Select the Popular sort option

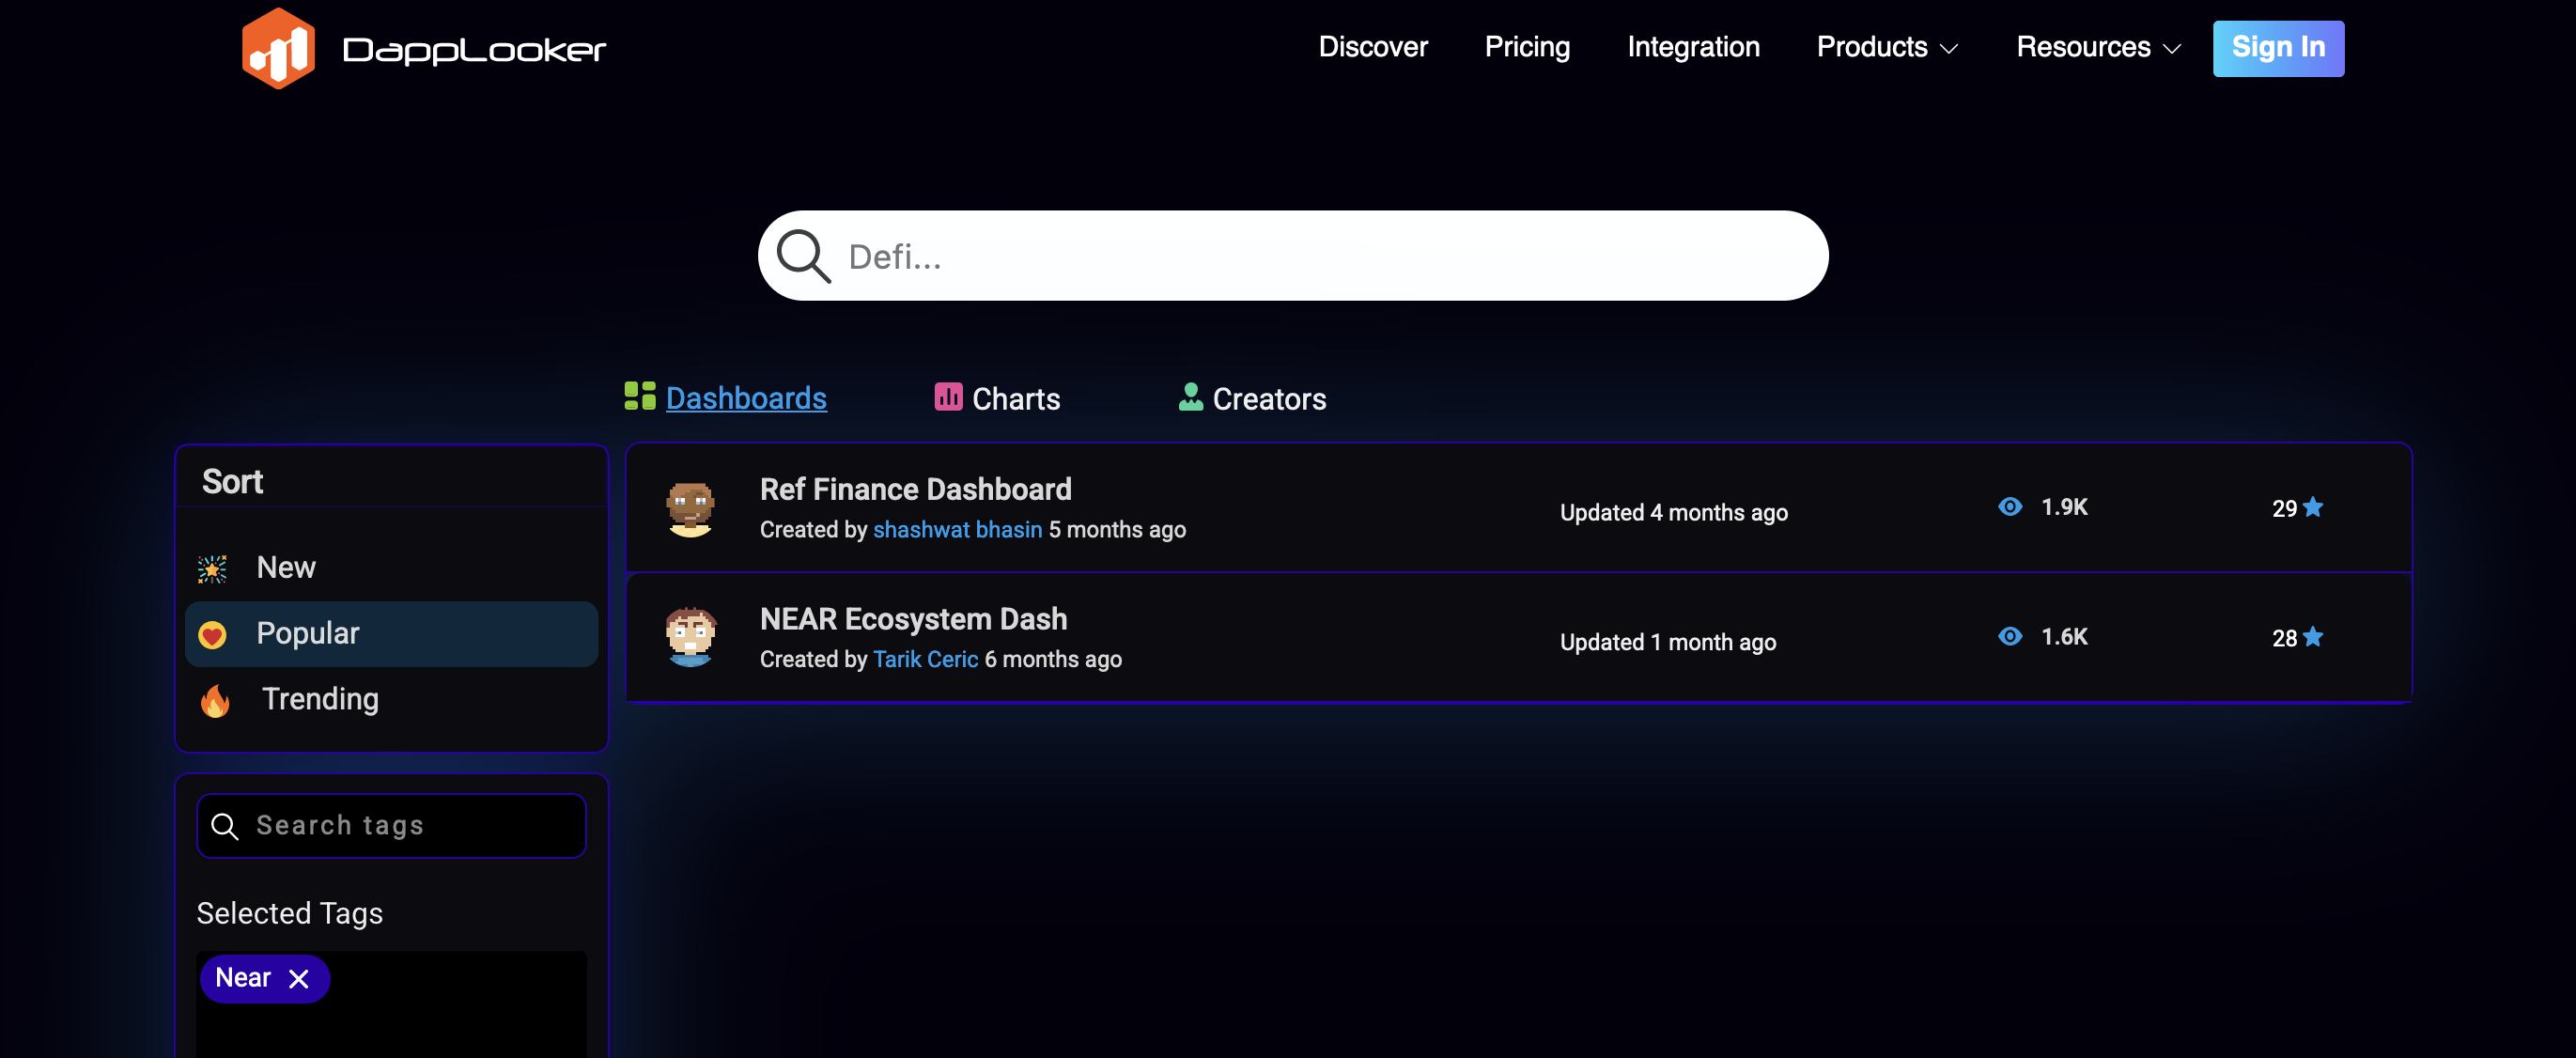(x=307, y=634)
